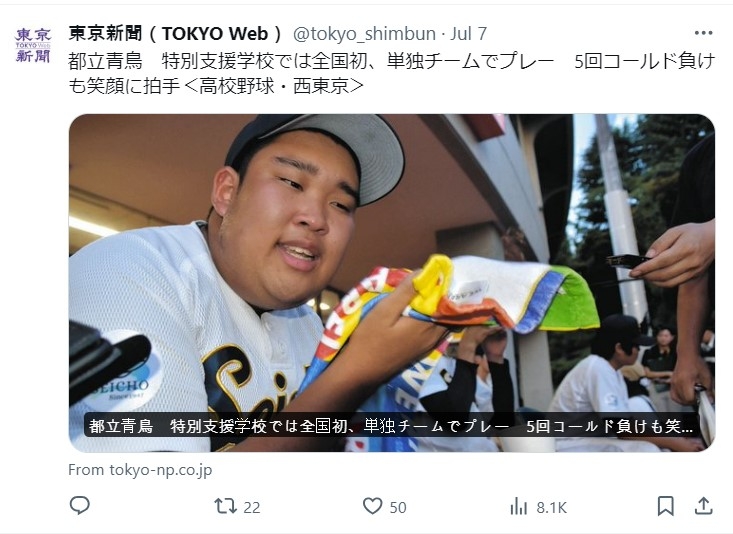View analytics bar chart icon

[518, 506]
